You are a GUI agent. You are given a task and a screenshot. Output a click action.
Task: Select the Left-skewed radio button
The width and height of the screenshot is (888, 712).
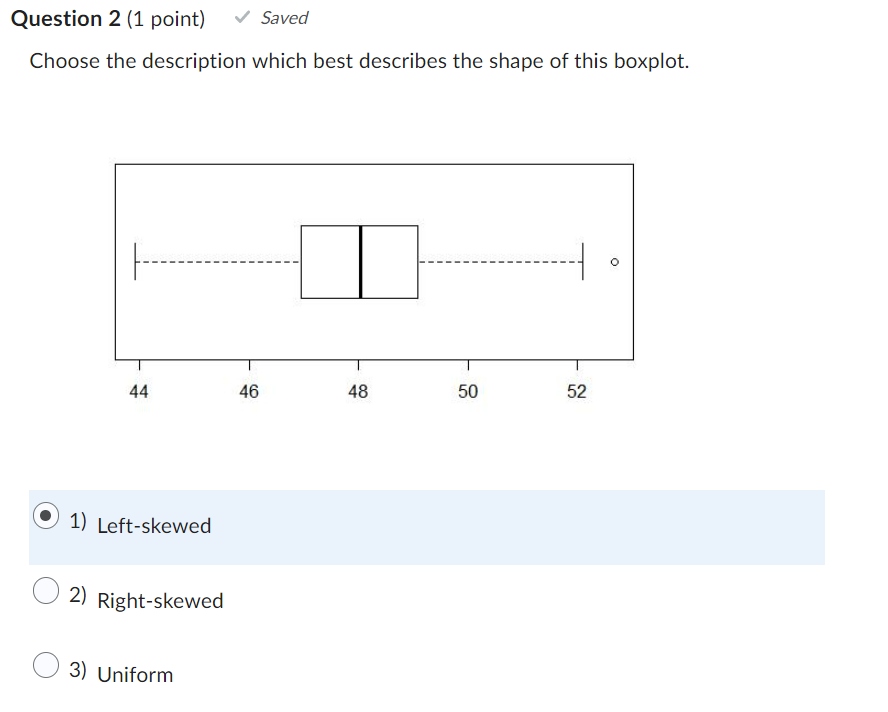45,517
